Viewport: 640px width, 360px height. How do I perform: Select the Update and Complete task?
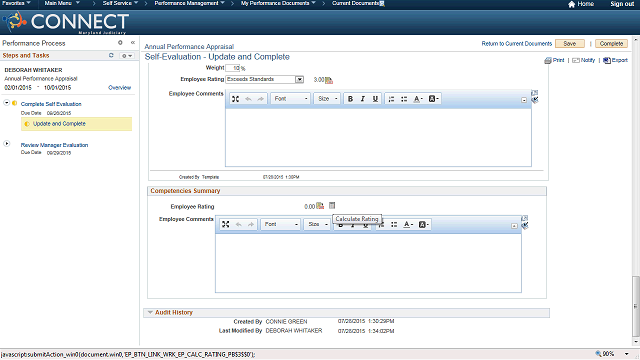tap(76, 124)
